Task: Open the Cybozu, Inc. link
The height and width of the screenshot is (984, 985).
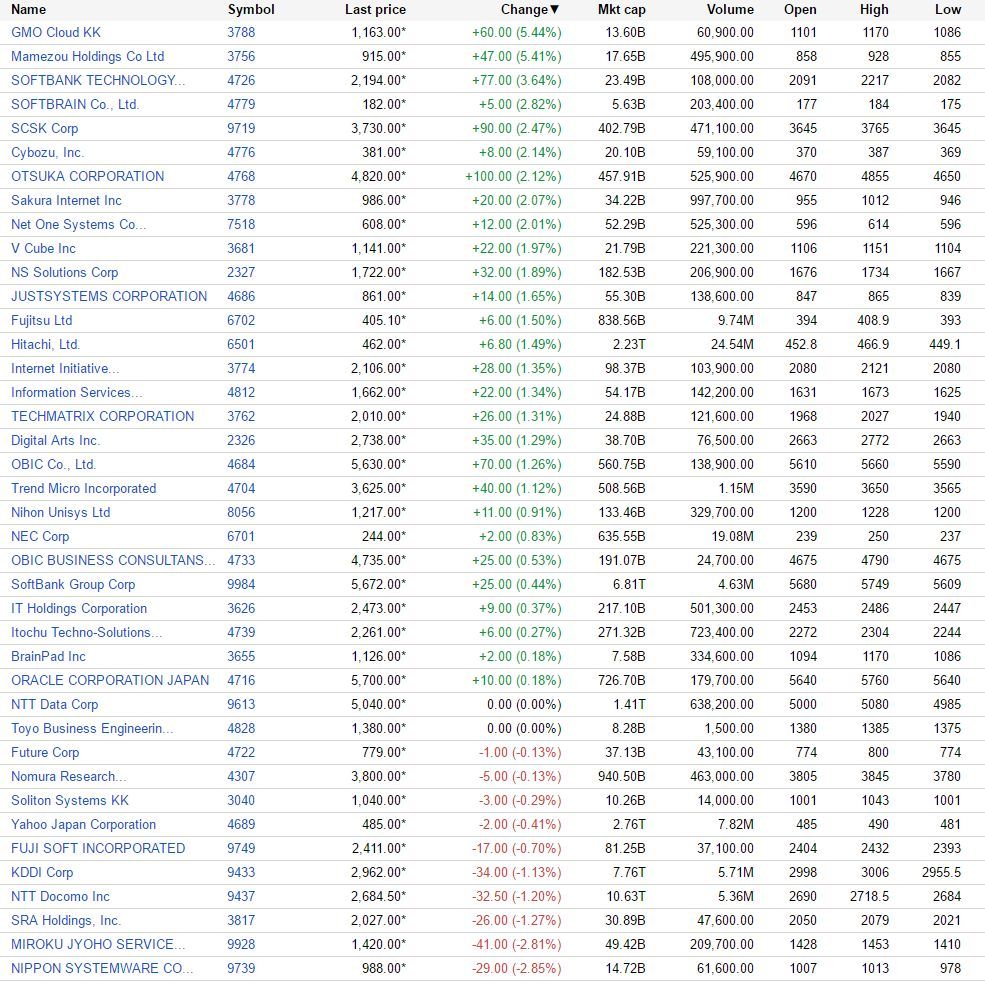Action: click(47, 153)
